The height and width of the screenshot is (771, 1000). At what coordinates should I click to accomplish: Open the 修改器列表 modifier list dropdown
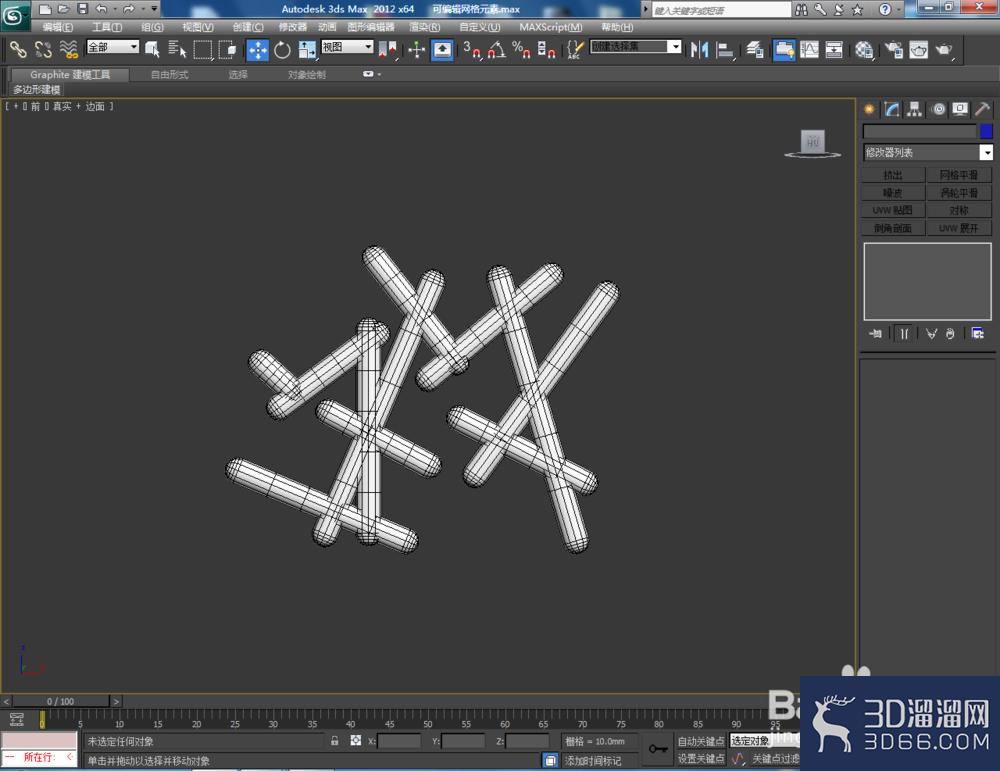click(986, 152)
